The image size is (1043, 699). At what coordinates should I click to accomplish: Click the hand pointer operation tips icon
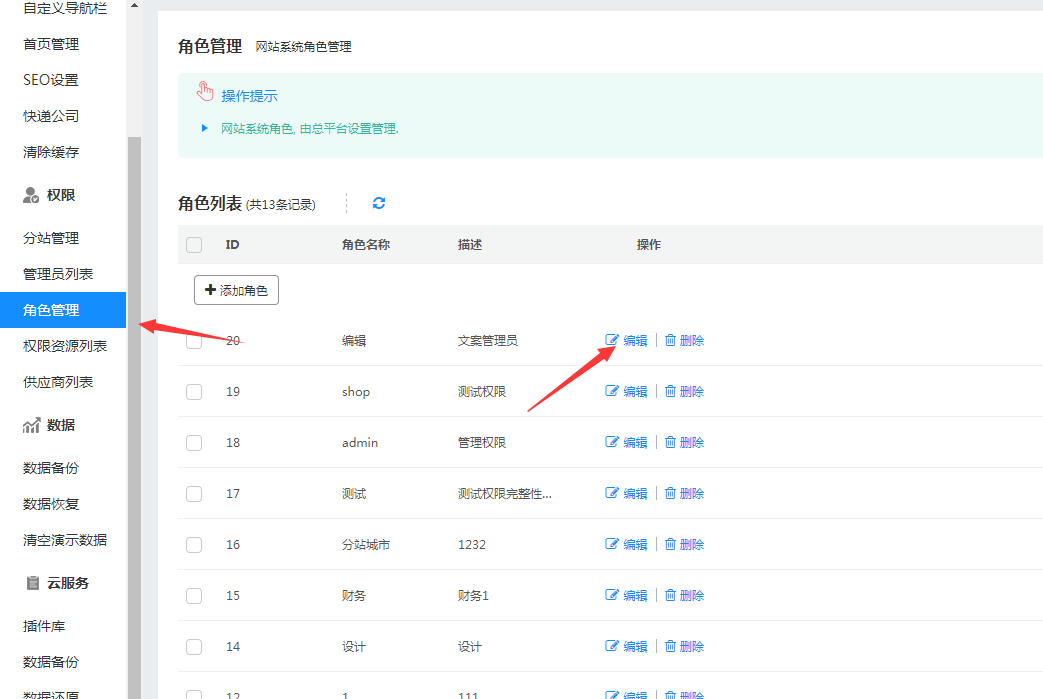pos(205,93)
